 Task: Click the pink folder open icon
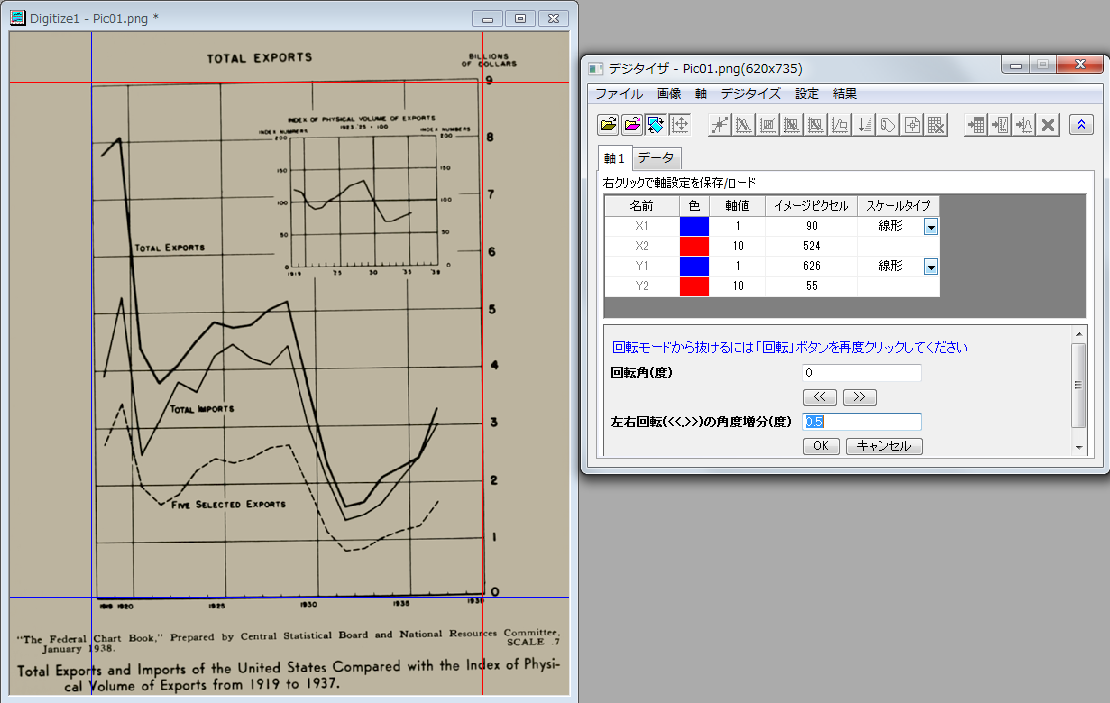point(632,125)
